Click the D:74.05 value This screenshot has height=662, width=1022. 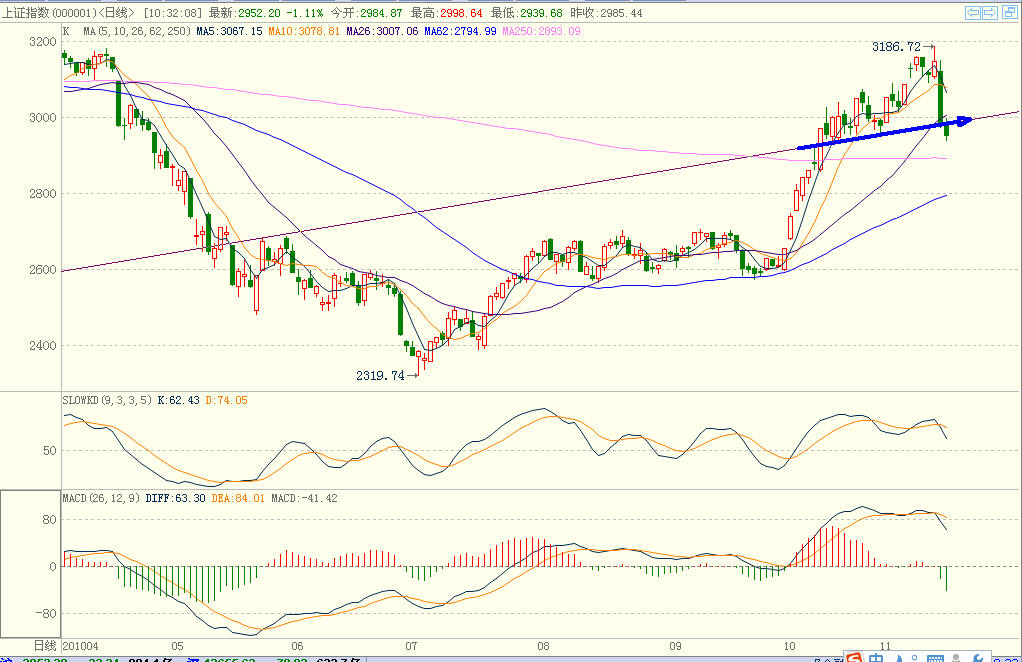226,400
